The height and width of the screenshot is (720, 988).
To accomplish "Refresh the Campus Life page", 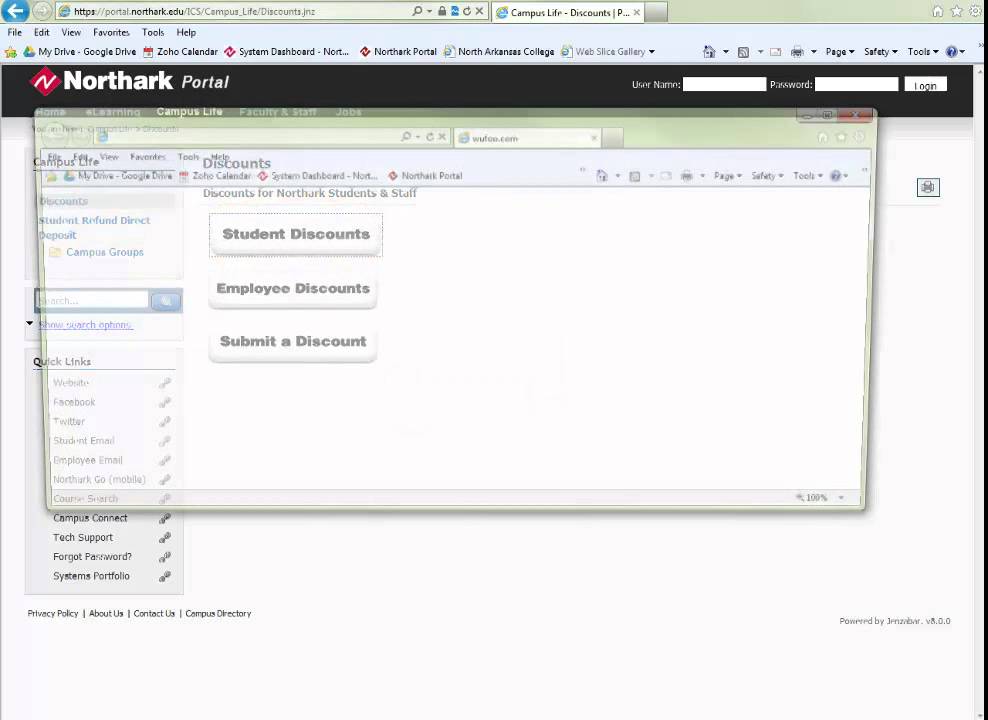I will [466, 11].
